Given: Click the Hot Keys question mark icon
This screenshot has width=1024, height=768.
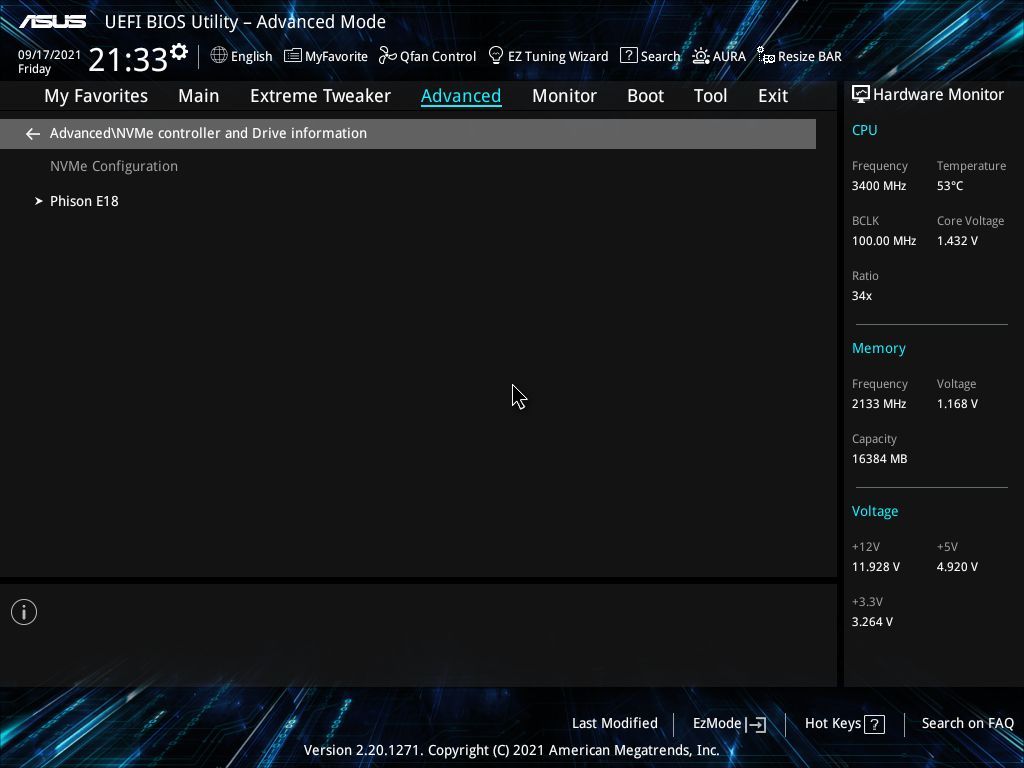Looking at the screenshot, I should 874,724.
